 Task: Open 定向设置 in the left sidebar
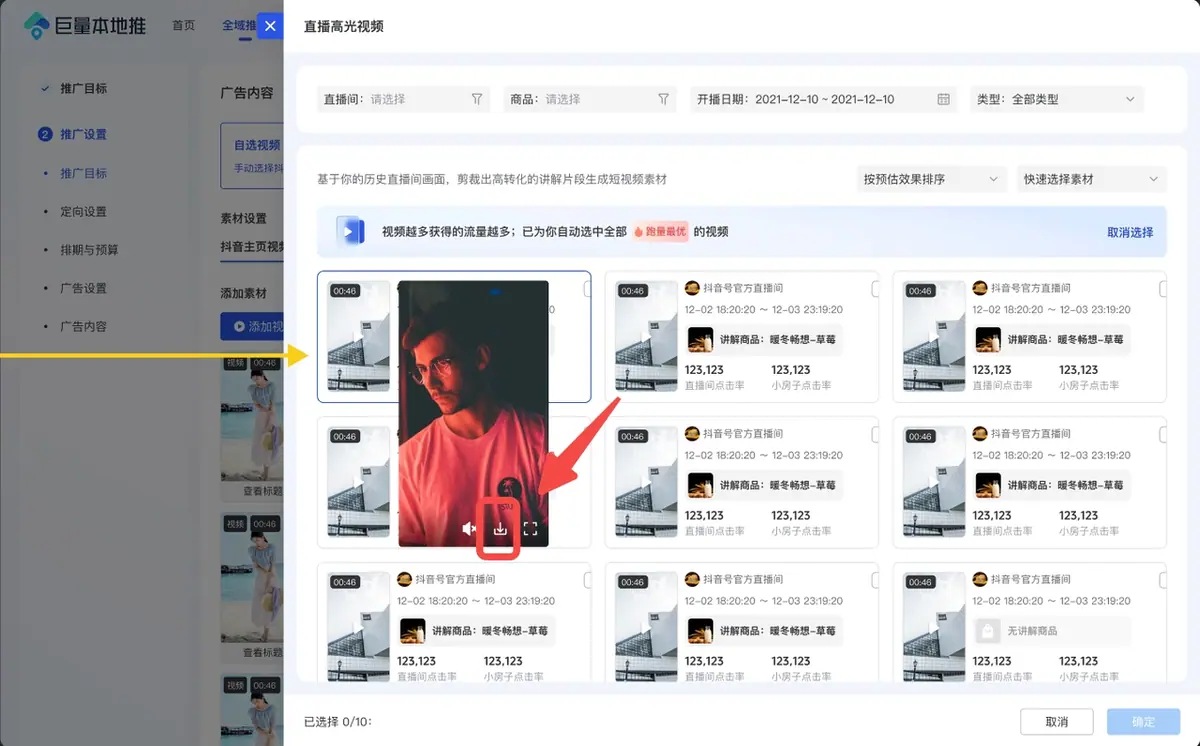click(x=83, y=211)
